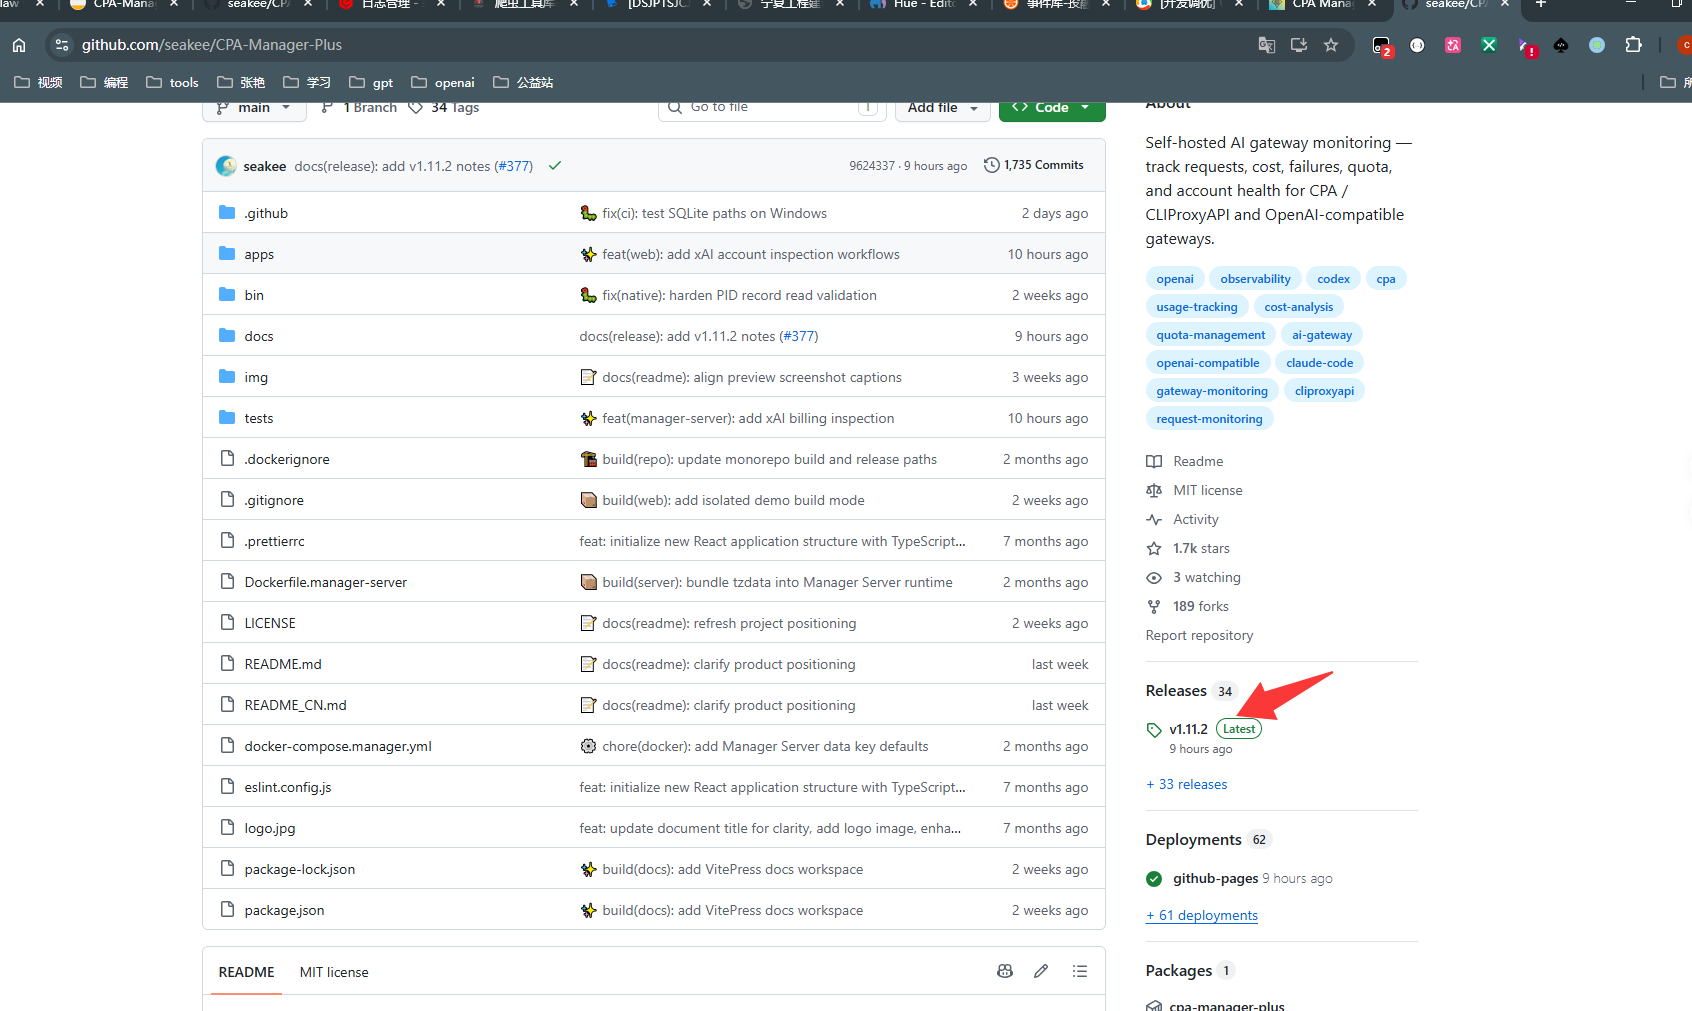Open the tests folder name
Screen dimensions: 1692x1011
259,418
